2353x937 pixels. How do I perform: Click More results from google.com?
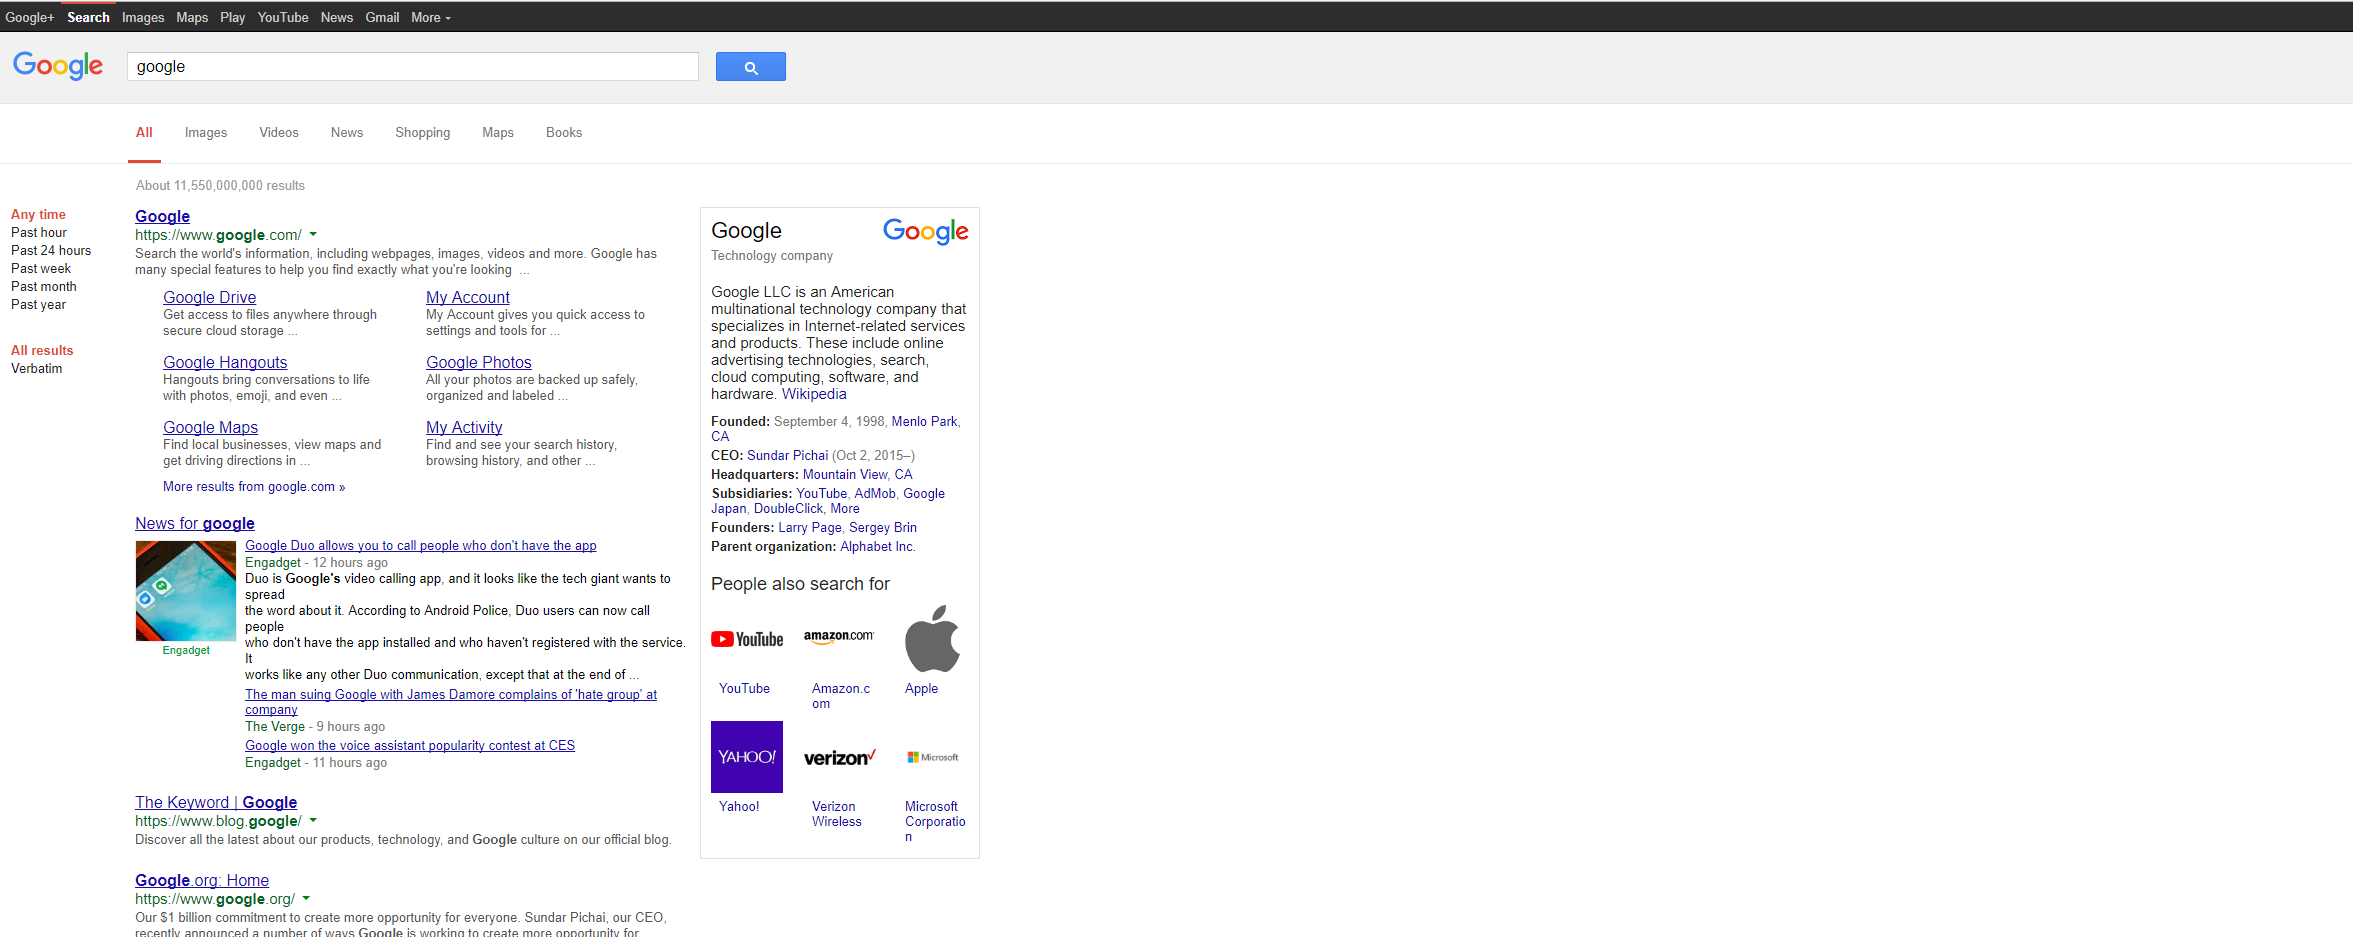253,486
